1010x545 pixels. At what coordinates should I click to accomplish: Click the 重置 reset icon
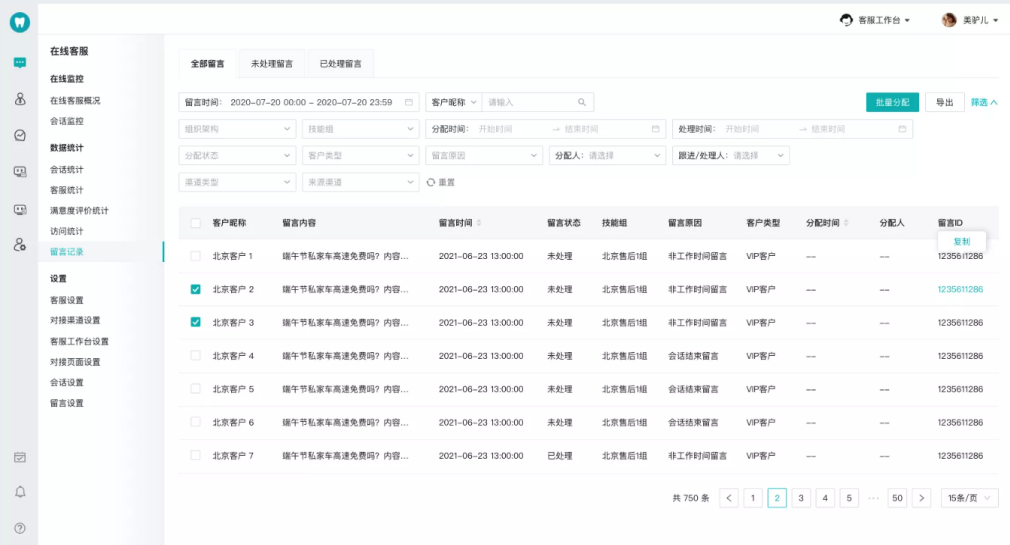(431, 183)
